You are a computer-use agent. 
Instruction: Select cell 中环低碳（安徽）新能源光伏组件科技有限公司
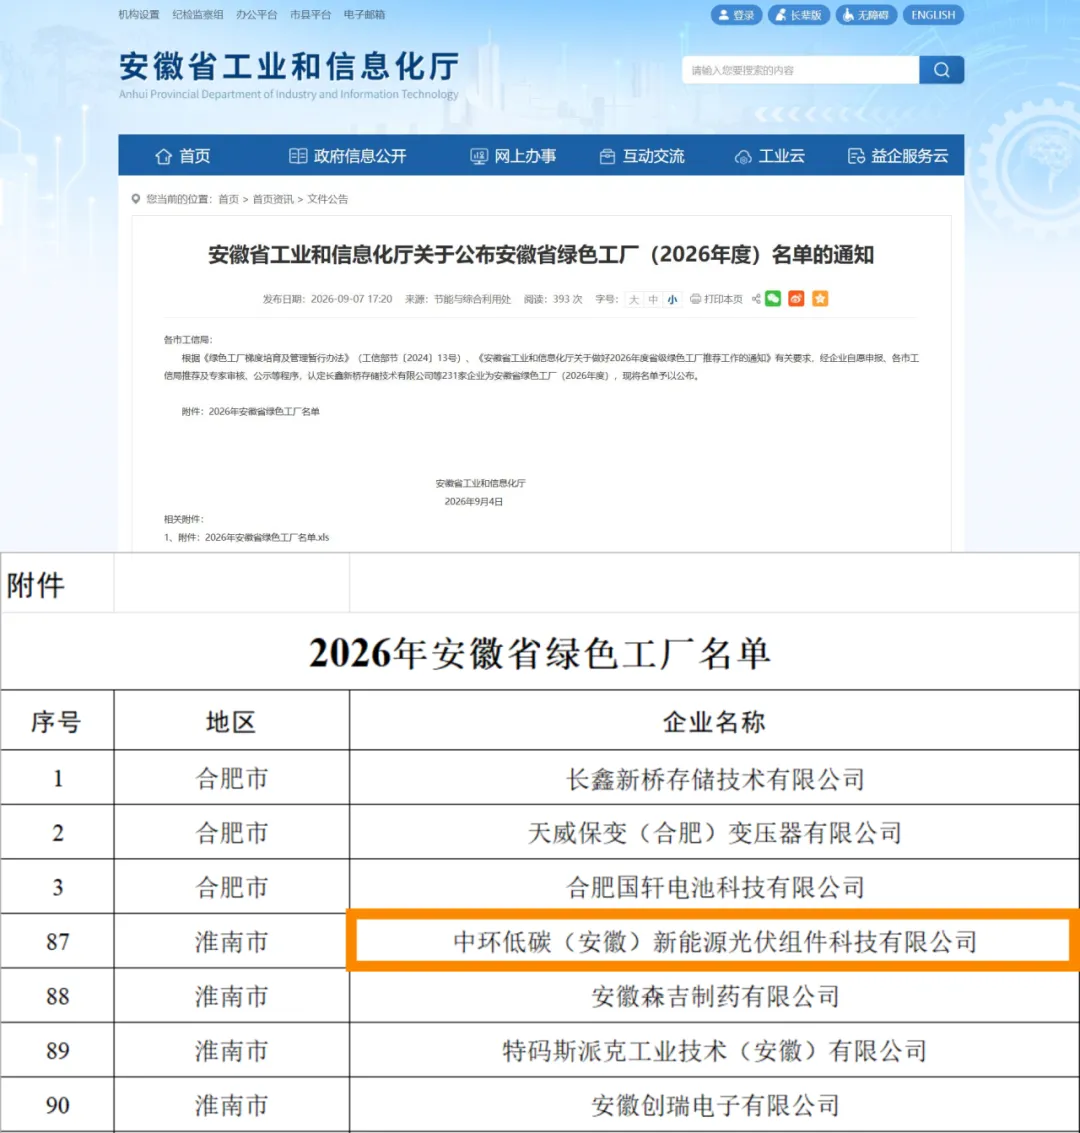click(714, 942)
